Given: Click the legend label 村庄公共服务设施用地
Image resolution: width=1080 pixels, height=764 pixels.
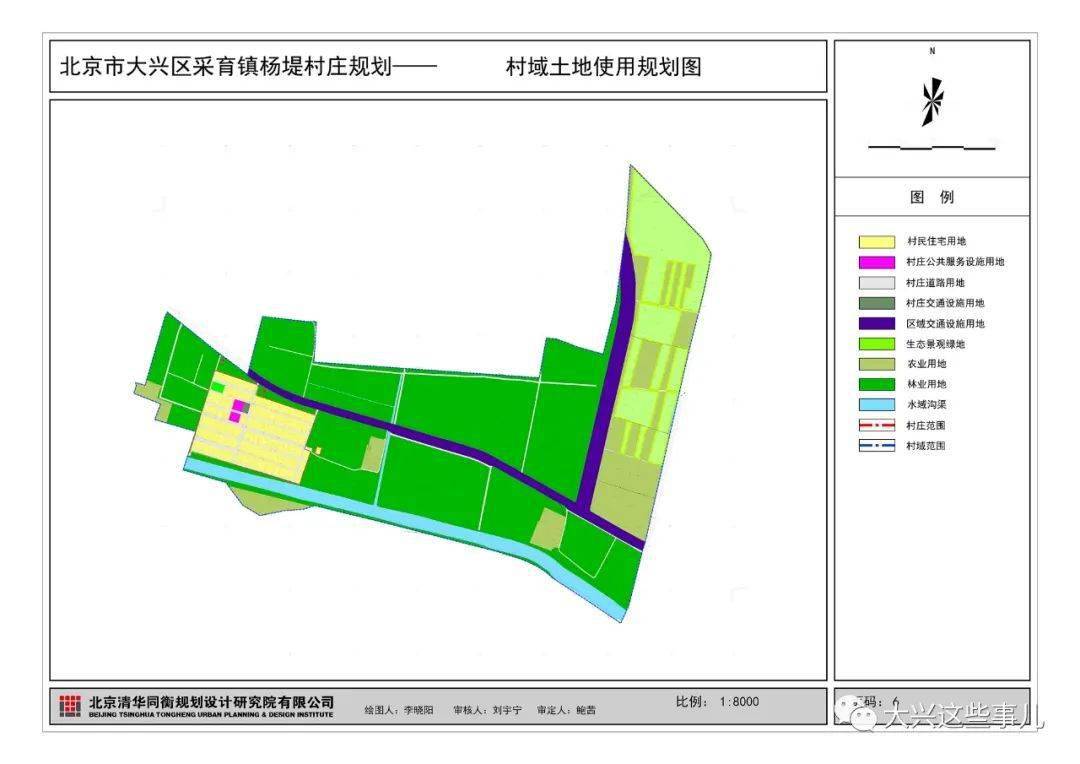Looking at the screenshot, I should click(955, 262).
